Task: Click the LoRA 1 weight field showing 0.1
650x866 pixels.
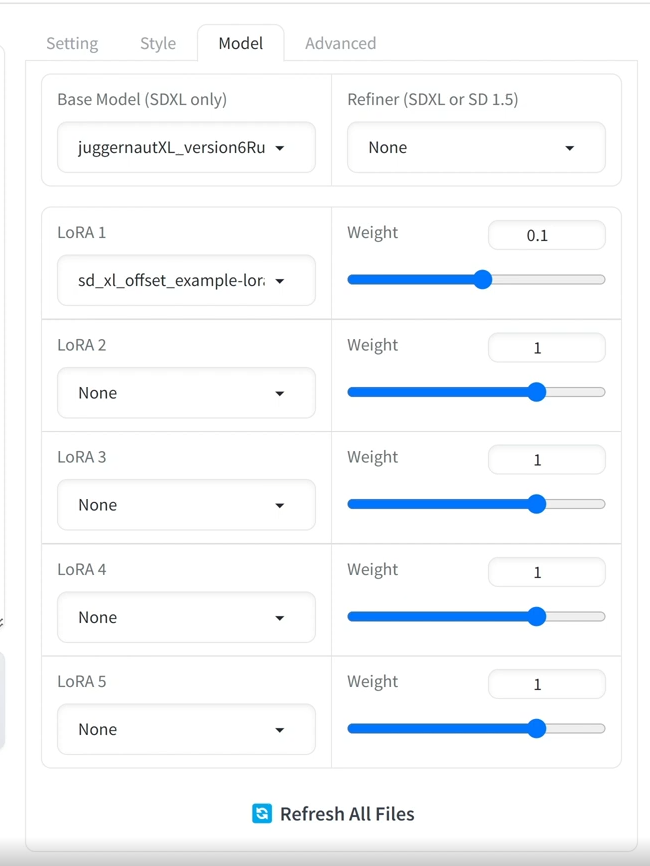Action: click(x=547, y=235)
